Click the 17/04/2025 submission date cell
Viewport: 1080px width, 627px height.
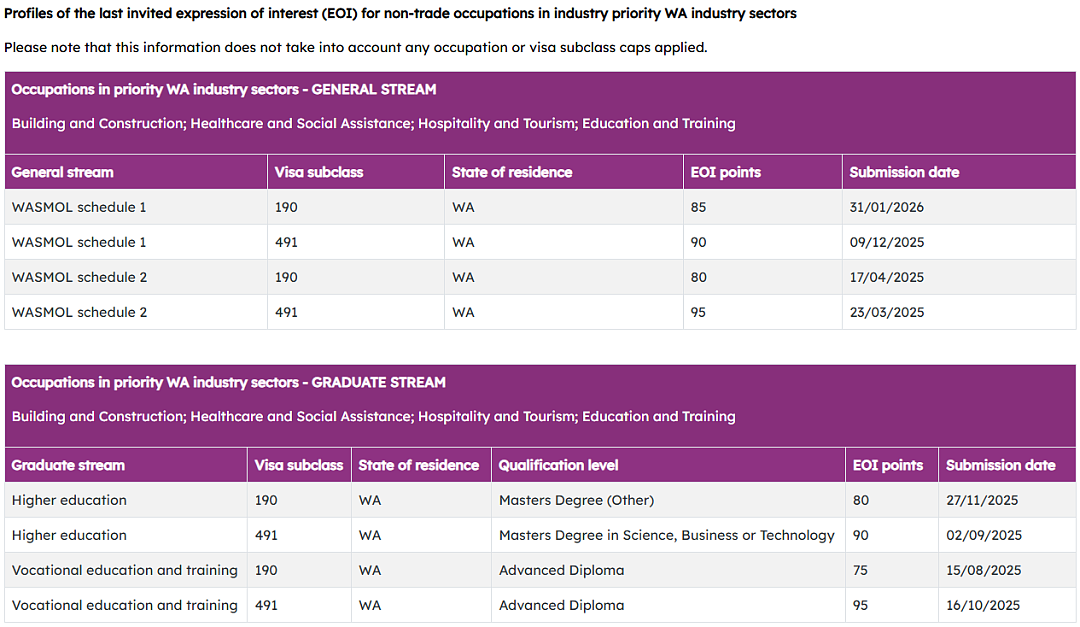[x=959, y=278]
